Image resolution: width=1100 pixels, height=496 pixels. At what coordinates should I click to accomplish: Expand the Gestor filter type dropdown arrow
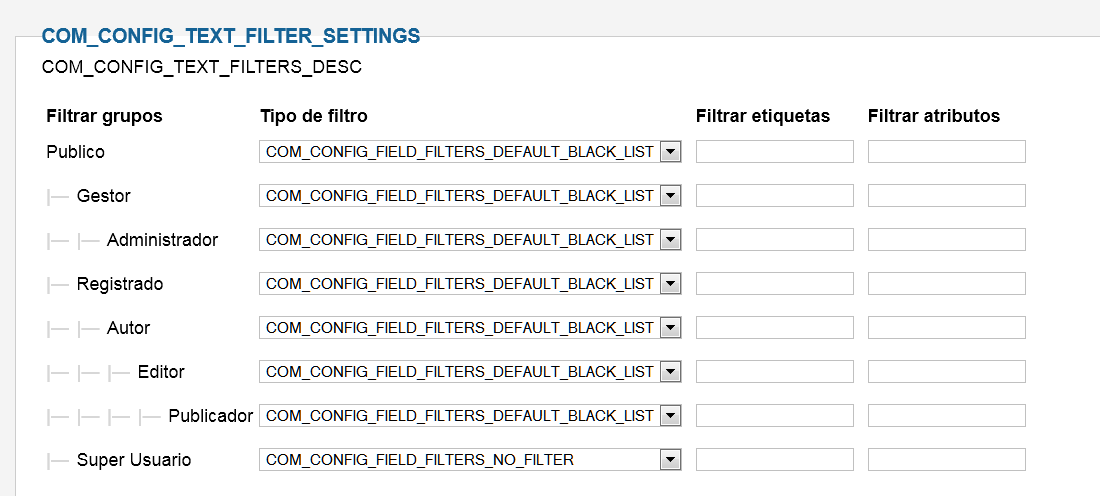coord(671,196)
